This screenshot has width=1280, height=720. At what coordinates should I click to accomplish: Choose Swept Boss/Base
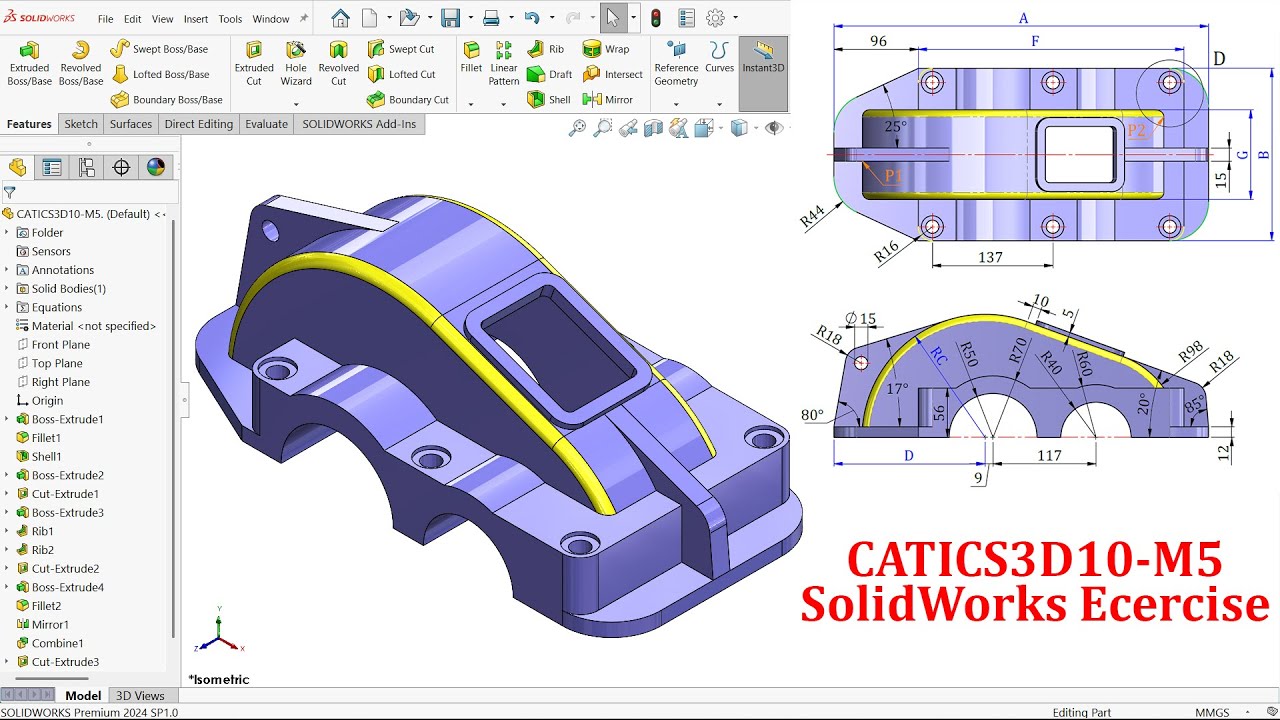(159, 49)
